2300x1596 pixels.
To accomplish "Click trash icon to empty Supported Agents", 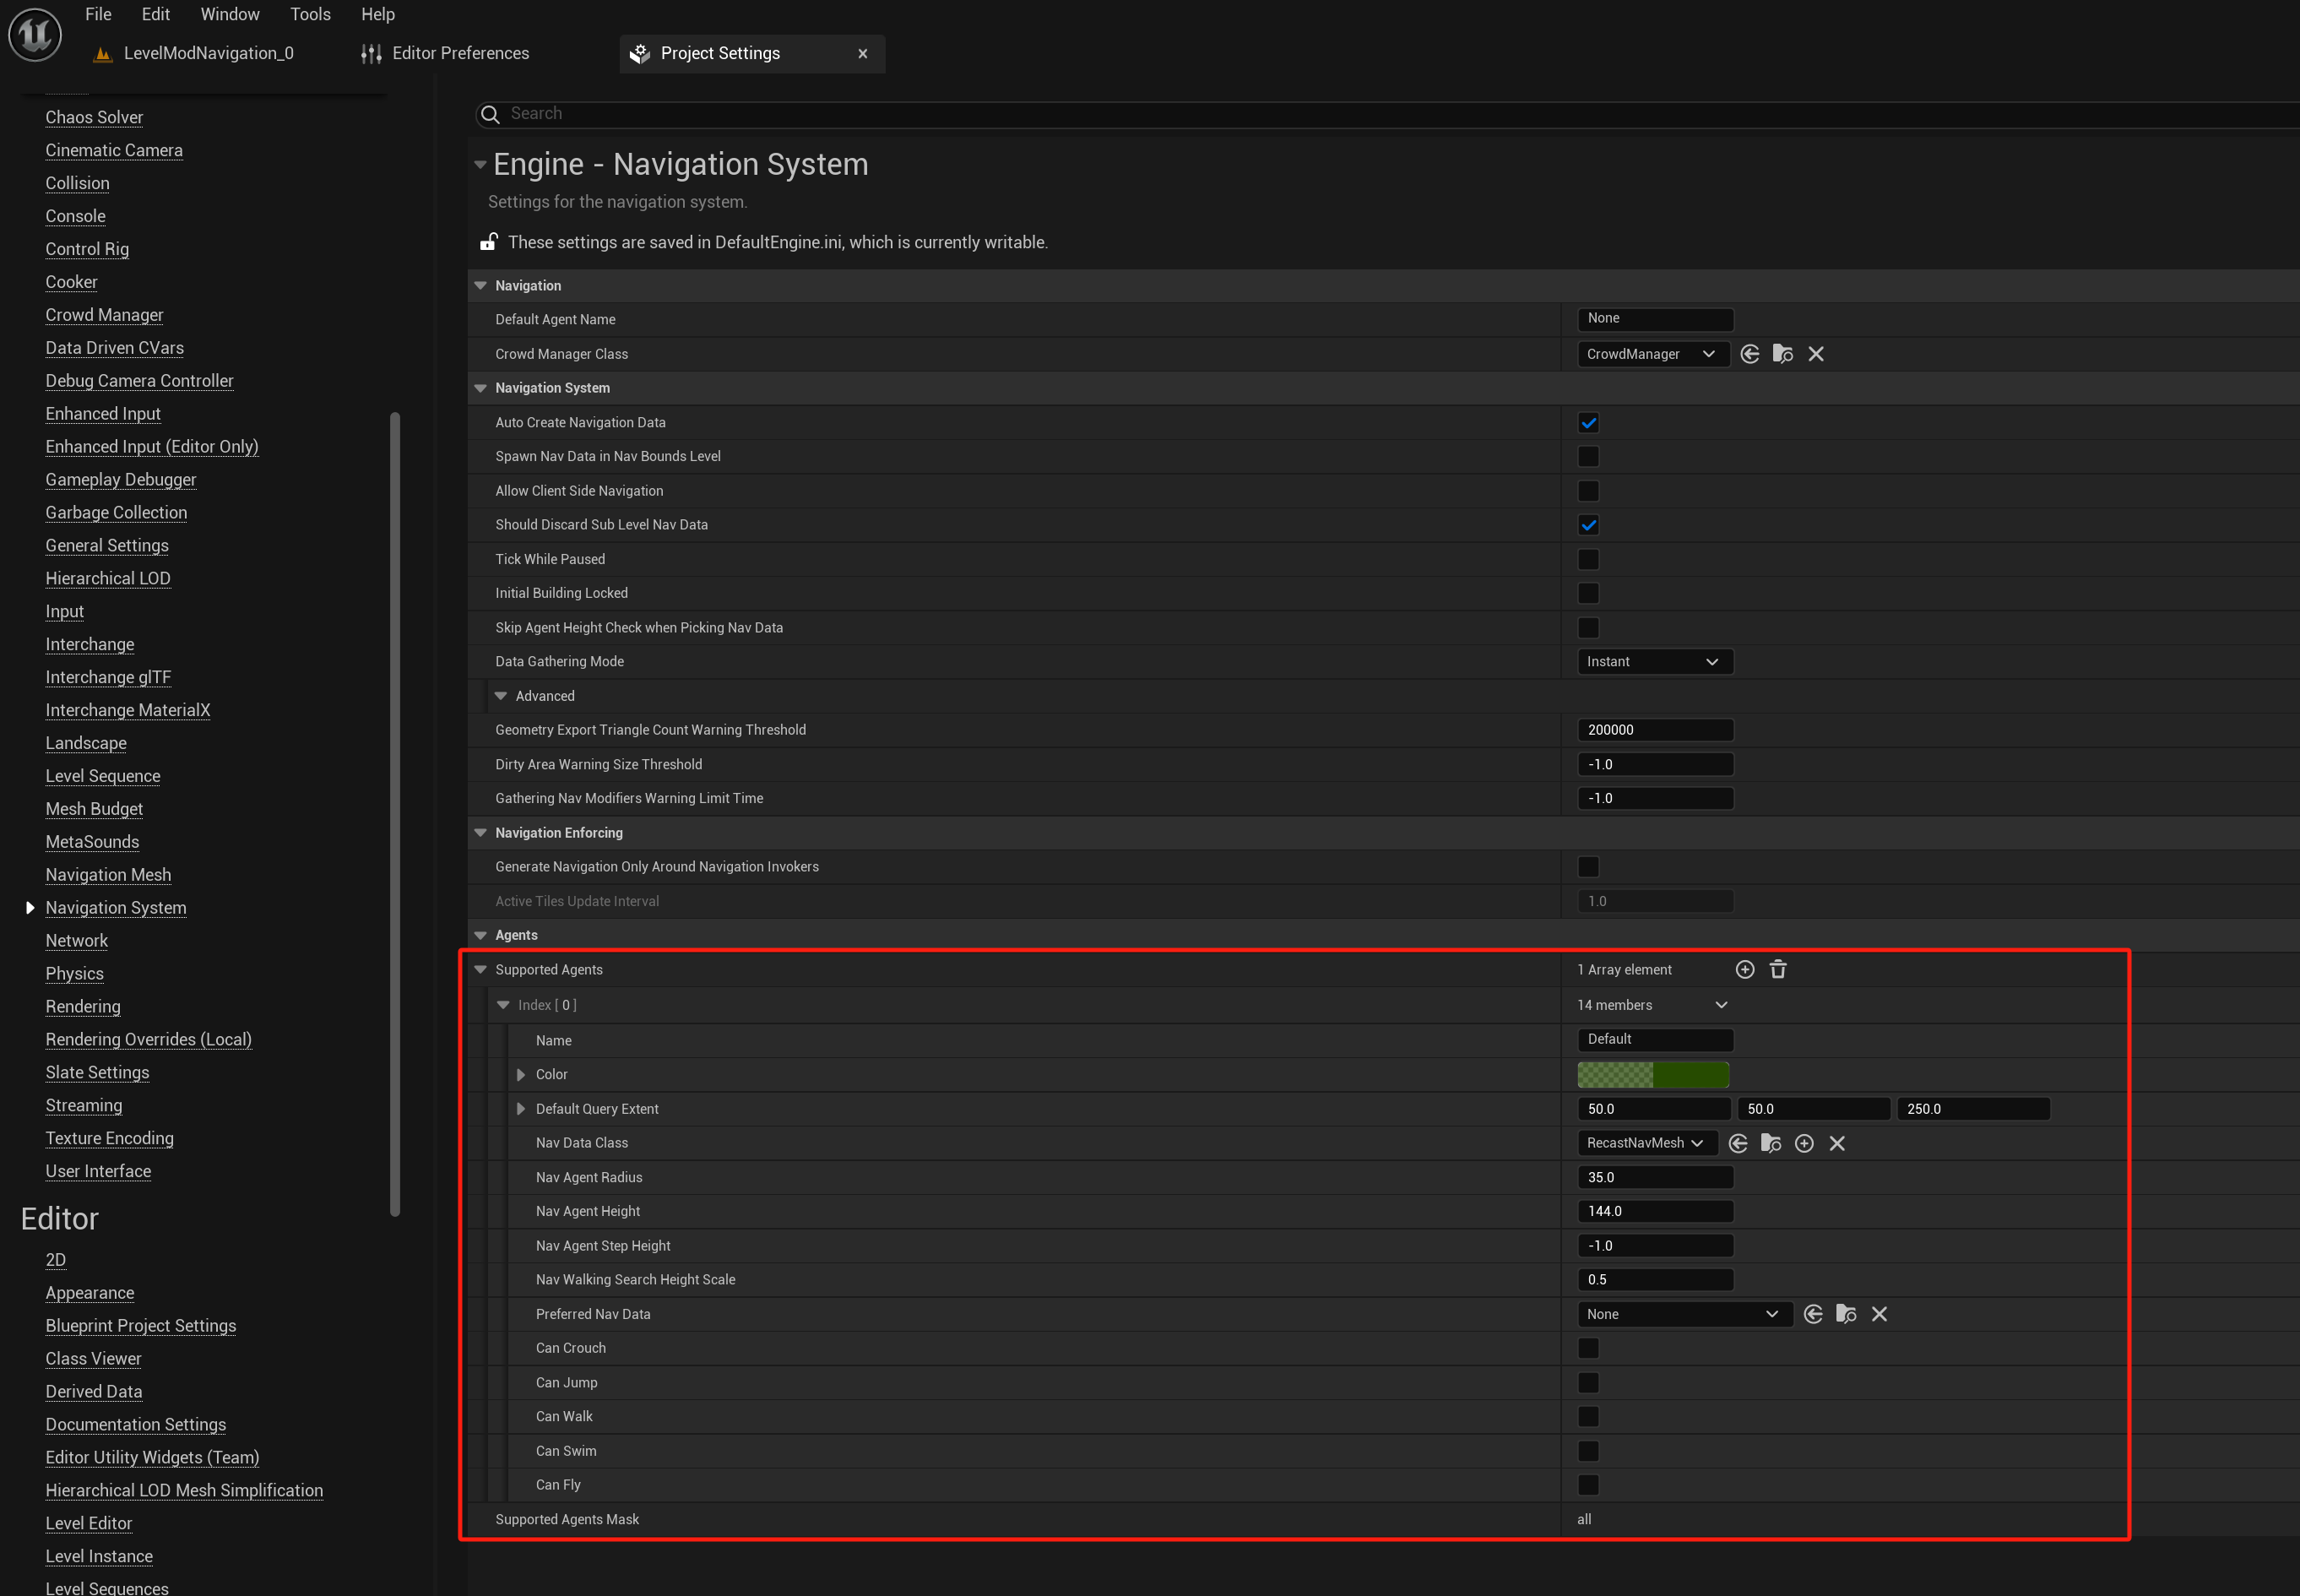I will click(x=1778, y=969).
